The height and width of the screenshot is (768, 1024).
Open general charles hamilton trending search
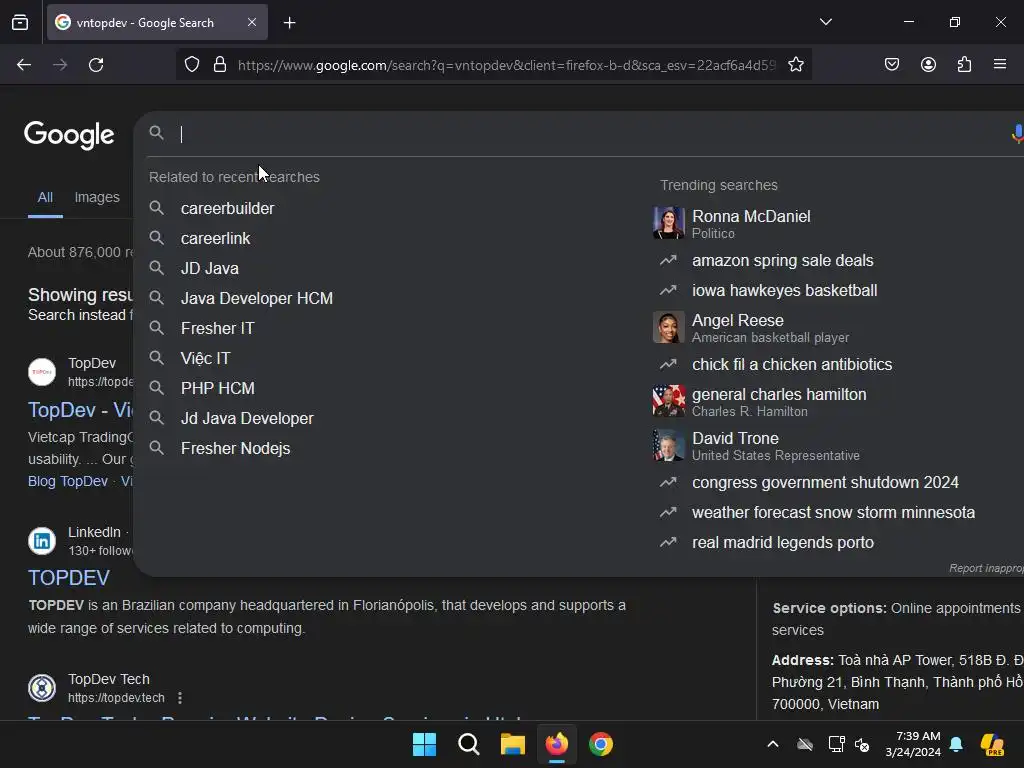(x=779, y=402)
